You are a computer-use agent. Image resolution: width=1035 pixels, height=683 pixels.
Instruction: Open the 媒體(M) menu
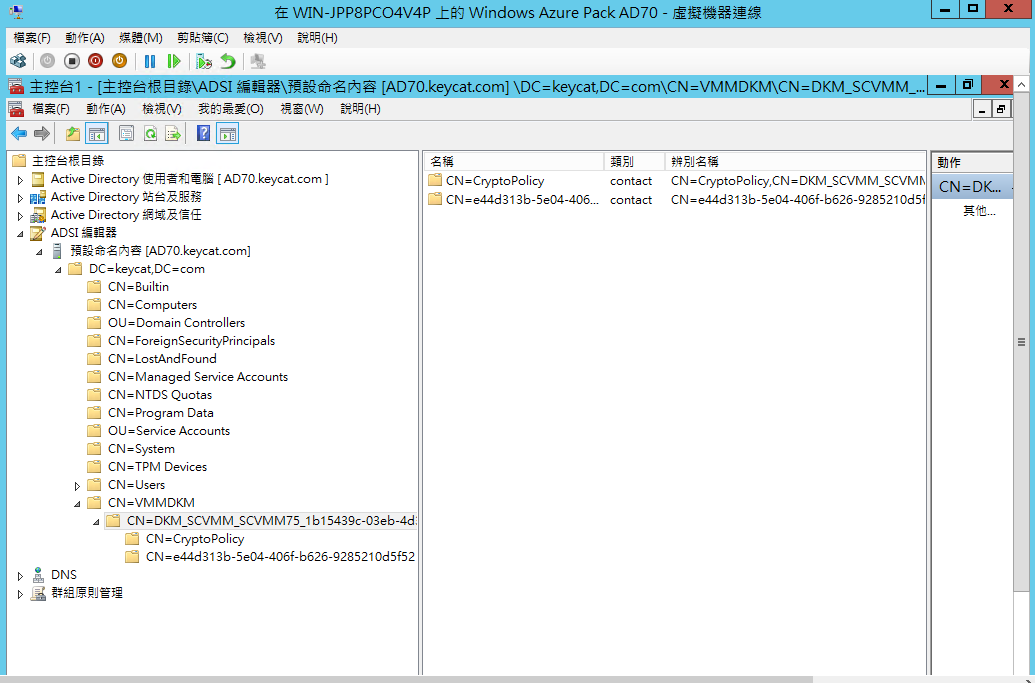pyautogui.click(x=141, y=38)
